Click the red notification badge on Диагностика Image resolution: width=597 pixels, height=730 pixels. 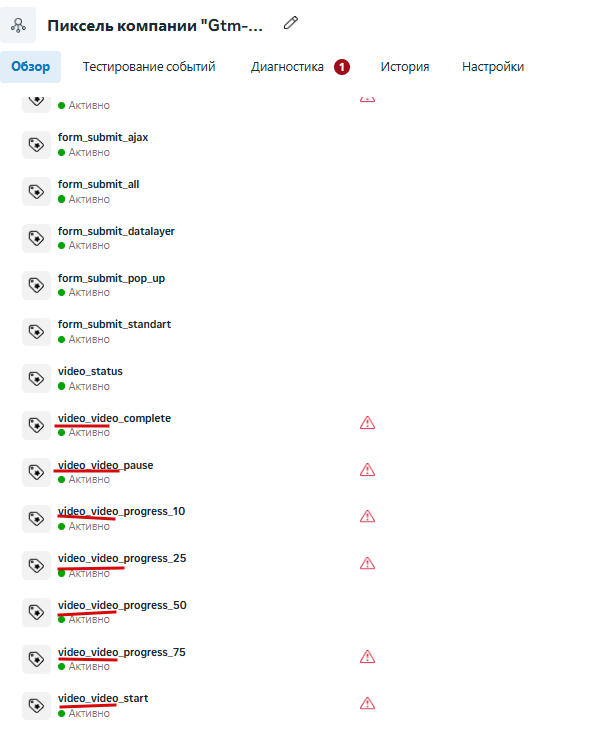tap(342, 67)
